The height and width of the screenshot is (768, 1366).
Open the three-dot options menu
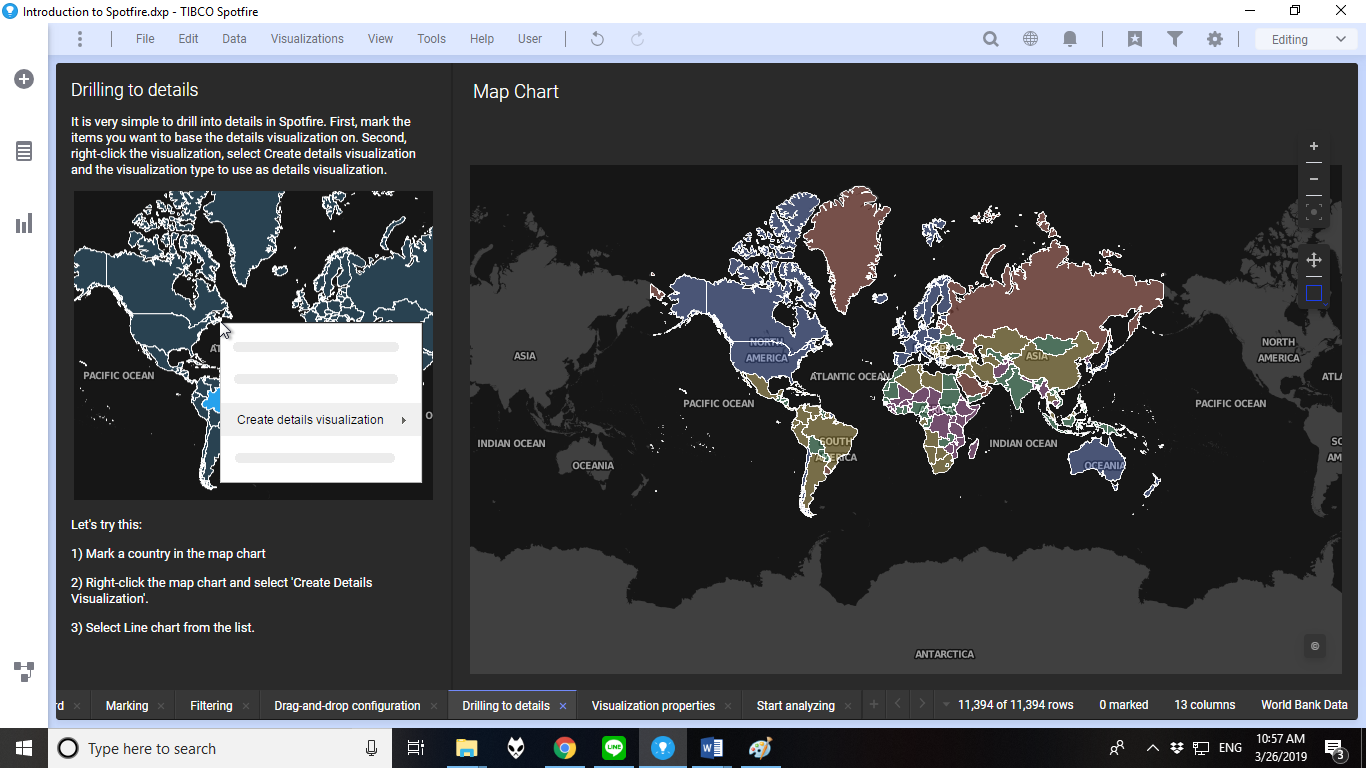80,39
